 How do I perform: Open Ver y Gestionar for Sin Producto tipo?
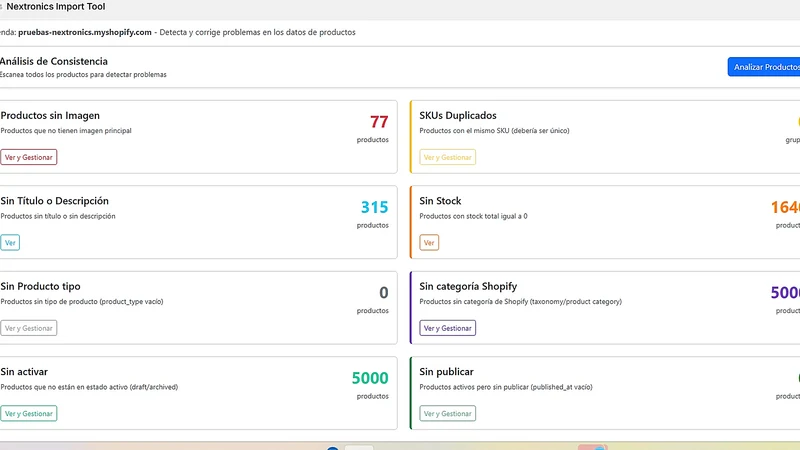coord(29,328)
